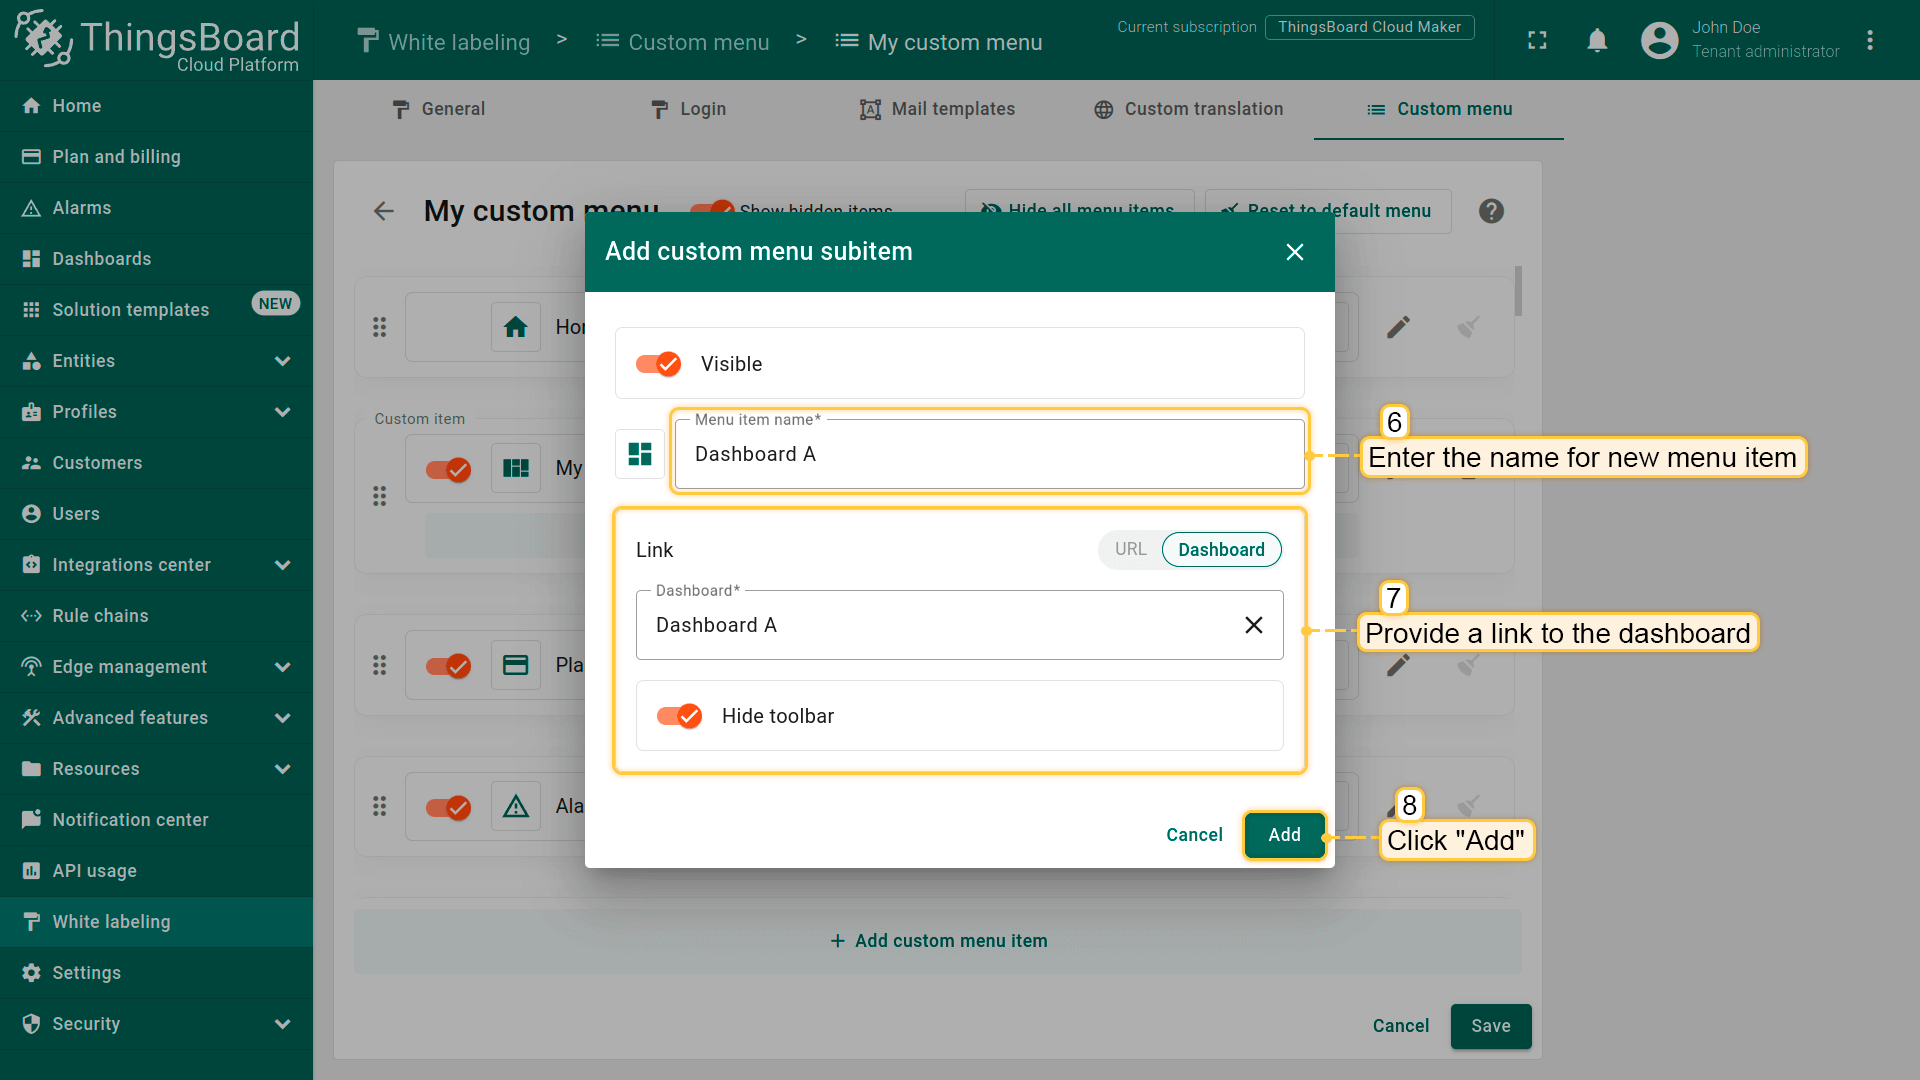This screenshot has height=1080, width=1920.
Task: Expand the Security sidebar section
Action: [x=283, y=1024]
